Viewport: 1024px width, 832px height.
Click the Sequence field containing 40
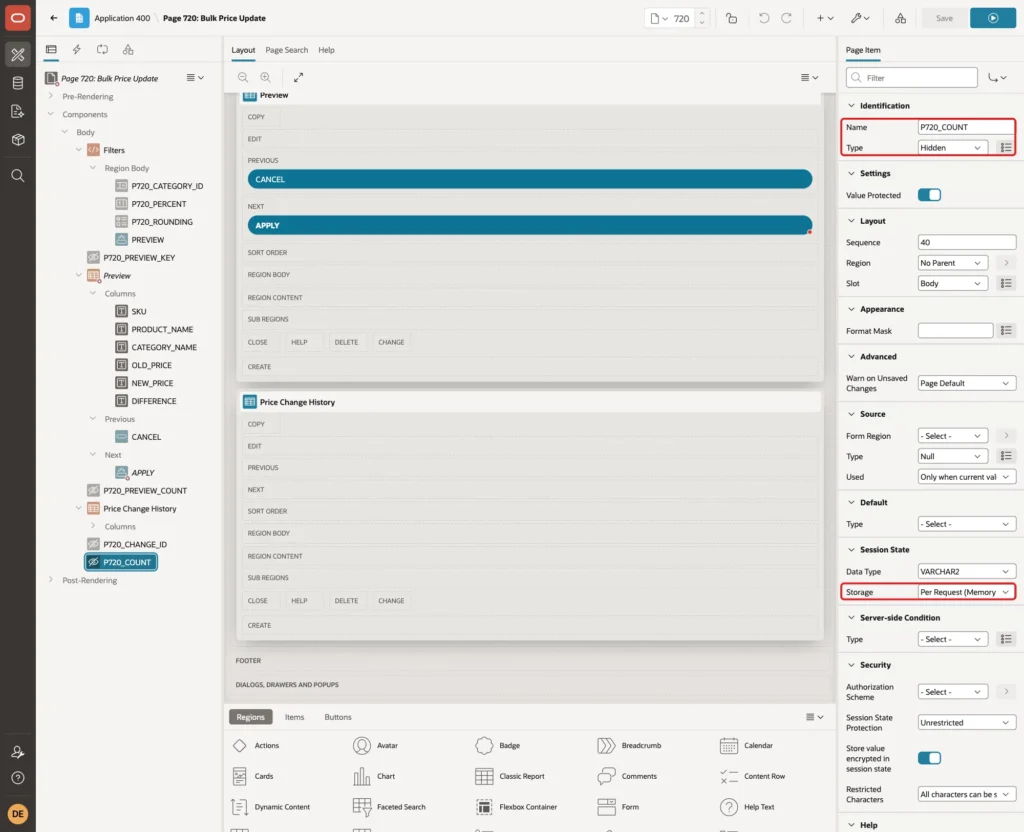966,242
